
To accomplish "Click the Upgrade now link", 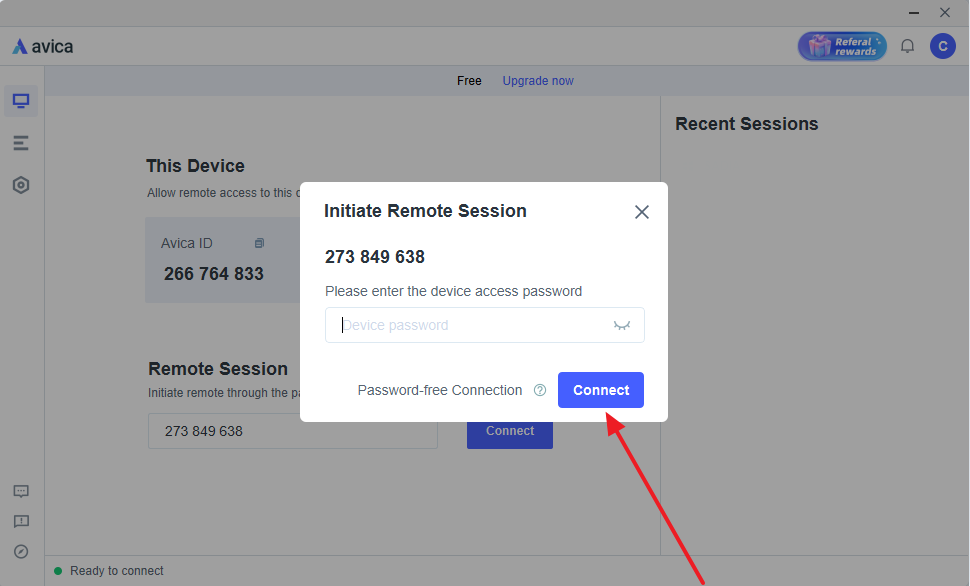I will click(537, 80).
